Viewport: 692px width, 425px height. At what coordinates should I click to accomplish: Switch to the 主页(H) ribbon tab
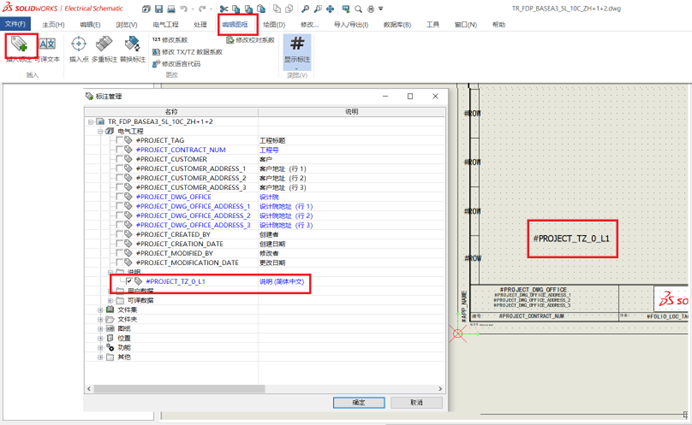(x=53, y=24)
